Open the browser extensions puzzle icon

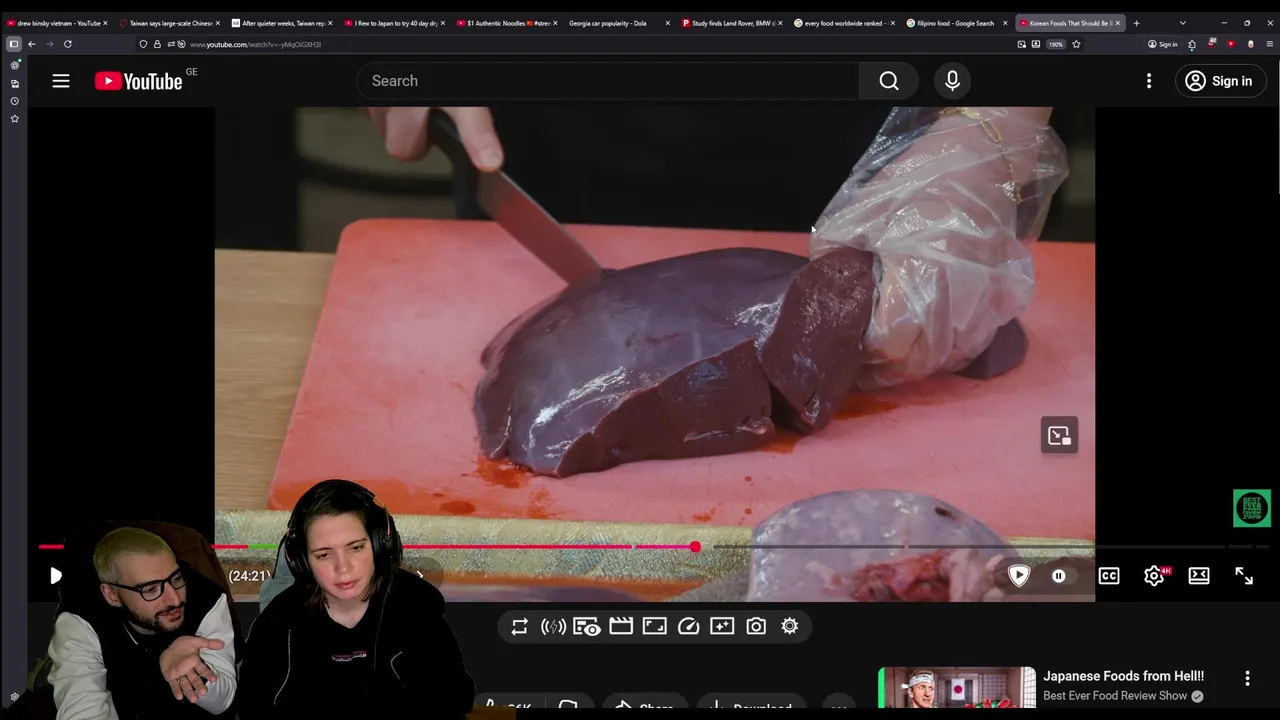1192,44
